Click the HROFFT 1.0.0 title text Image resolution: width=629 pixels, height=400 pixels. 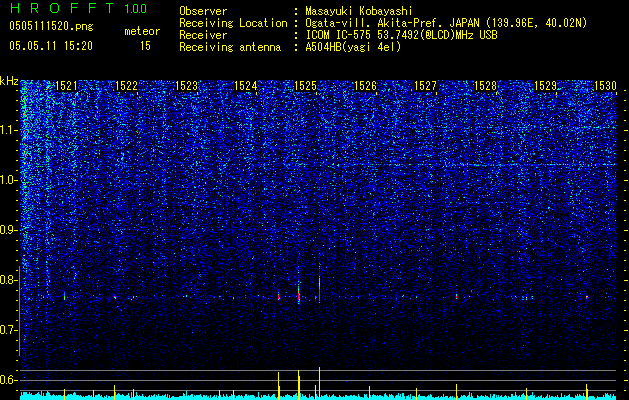tap(78, 8)
